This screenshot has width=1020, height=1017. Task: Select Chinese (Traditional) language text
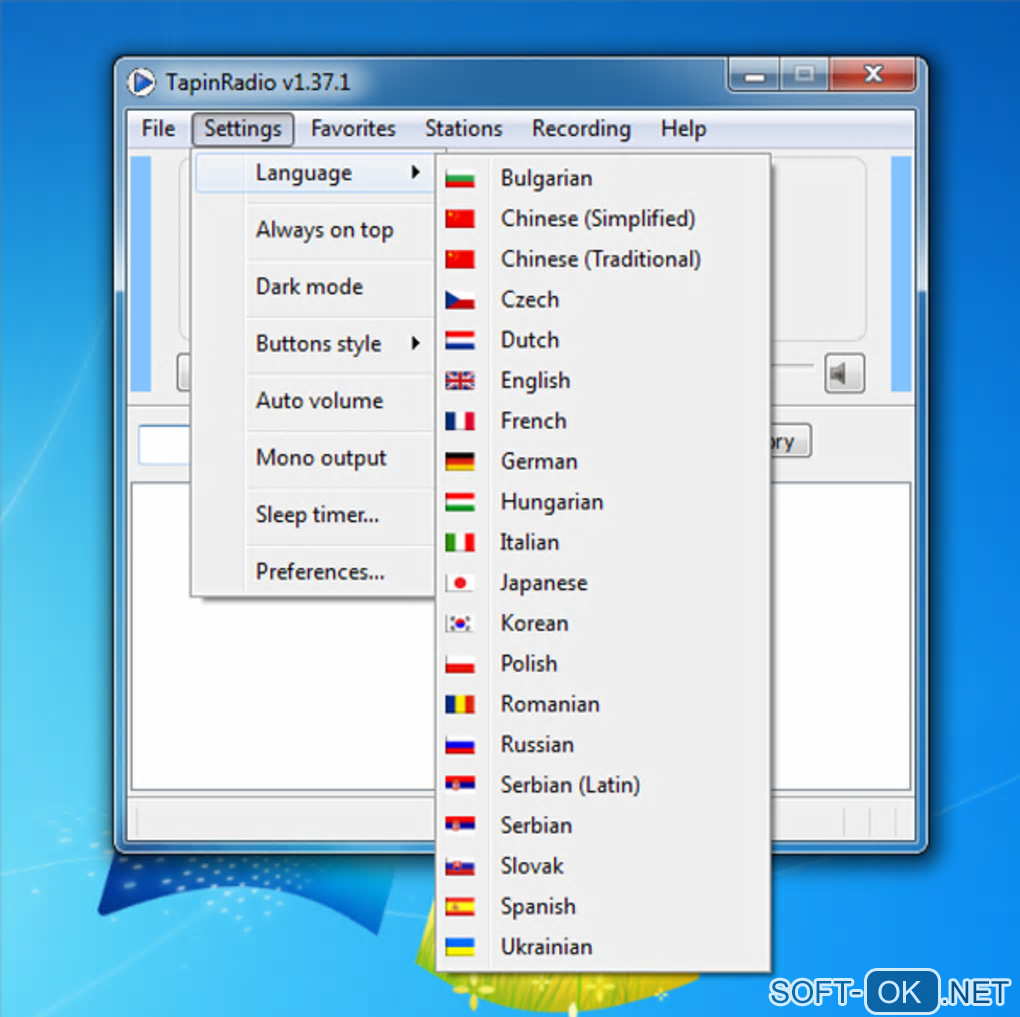tap(601, 259)
